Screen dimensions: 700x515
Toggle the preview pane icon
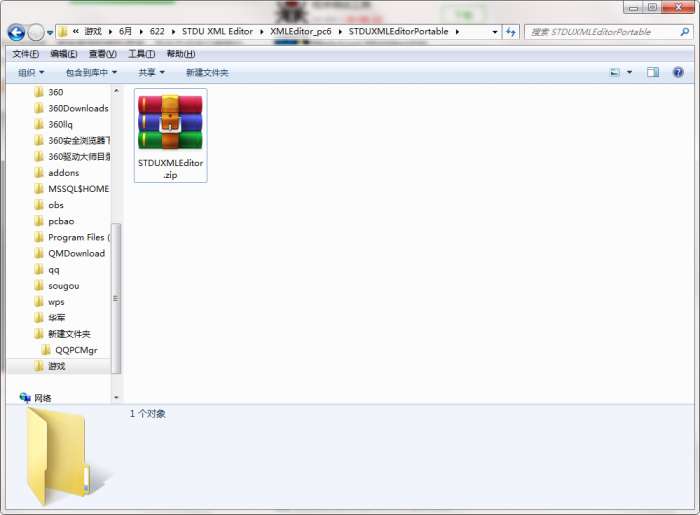653,72
